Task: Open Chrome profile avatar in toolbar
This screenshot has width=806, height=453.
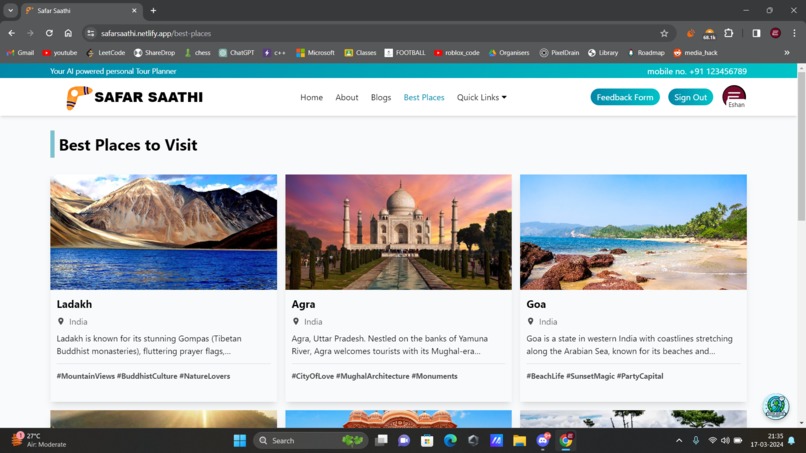Action: 775,33
